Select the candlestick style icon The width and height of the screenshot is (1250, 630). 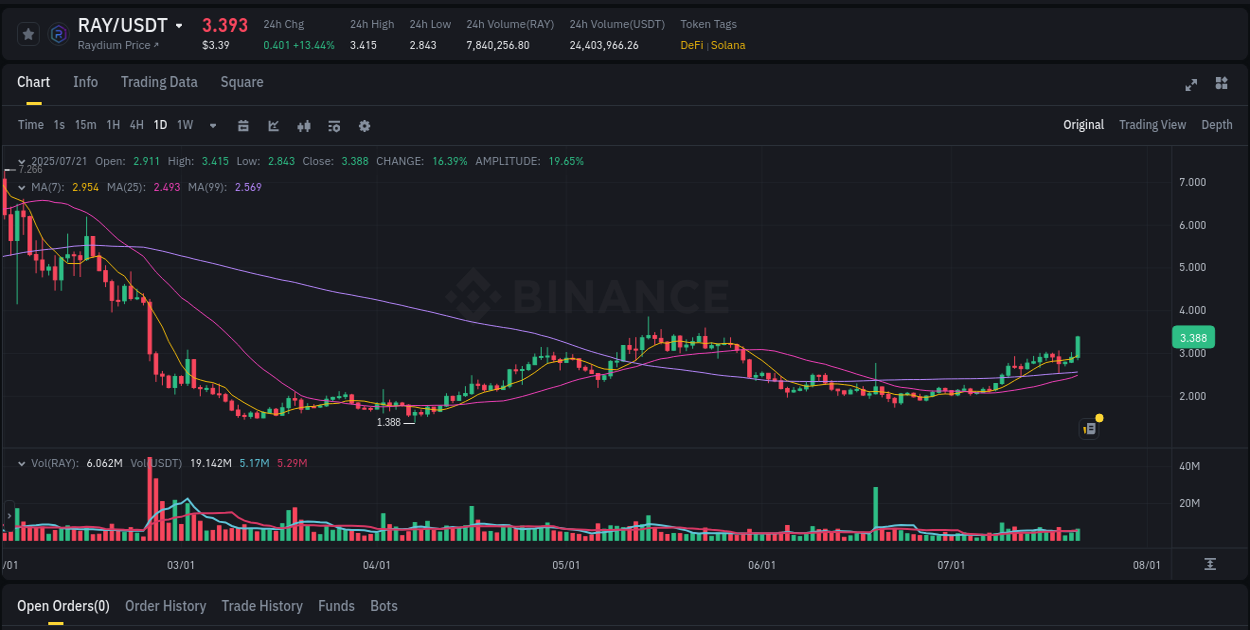tap(304, 126)
